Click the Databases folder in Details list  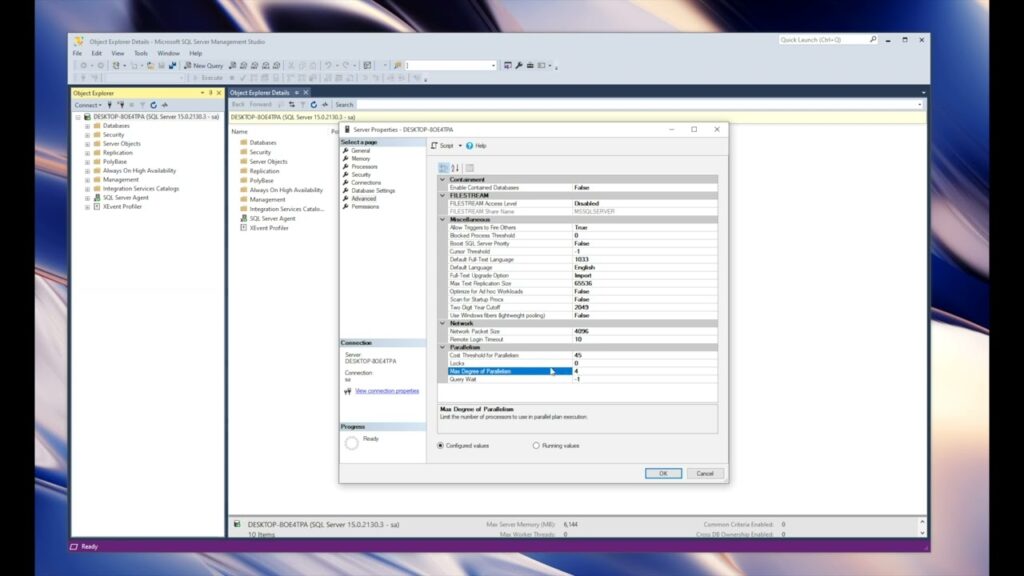263,142
